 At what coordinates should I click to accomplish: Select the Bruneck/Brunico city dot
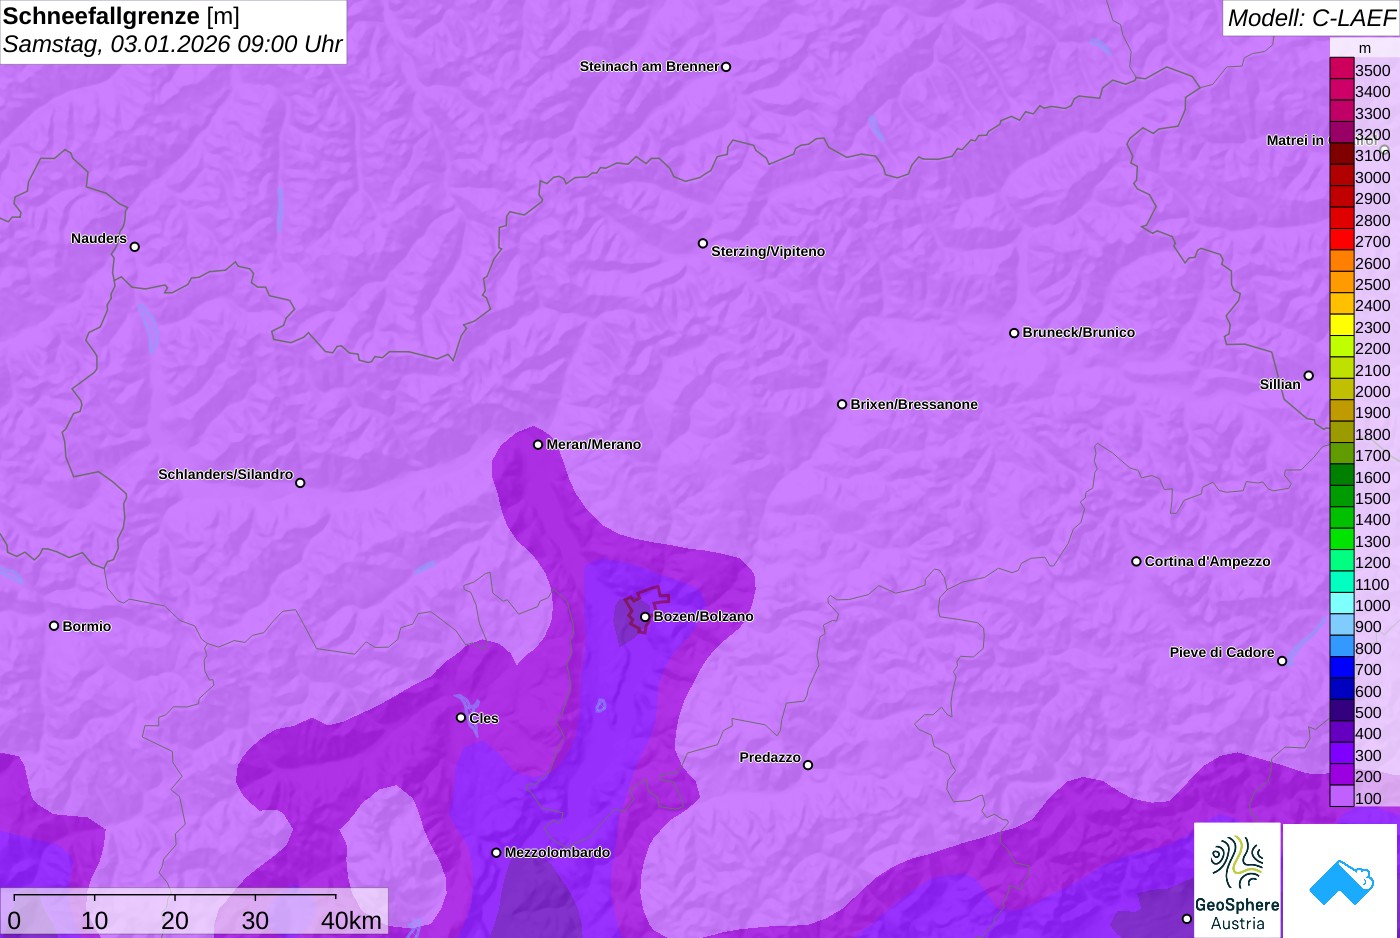[1014, 333]
